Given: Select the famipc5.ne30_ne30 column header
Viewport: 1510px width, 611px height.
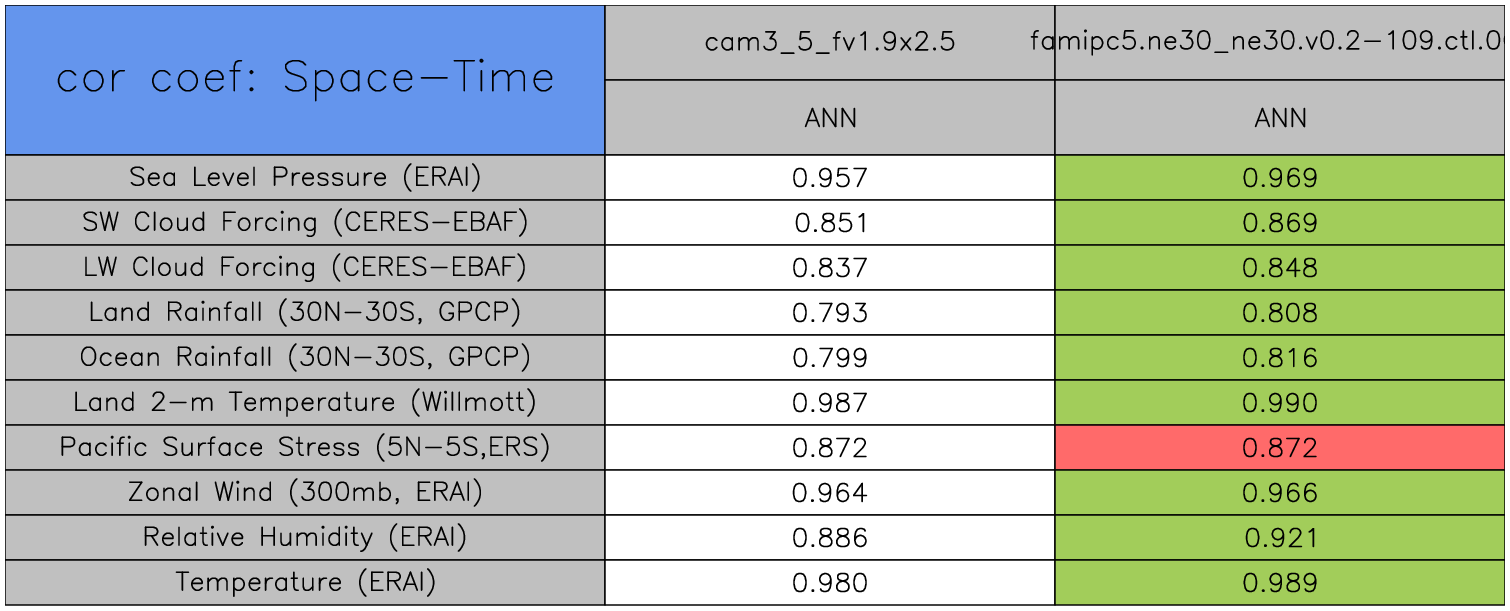Looking at the screenshot, I should [1280, 42].
